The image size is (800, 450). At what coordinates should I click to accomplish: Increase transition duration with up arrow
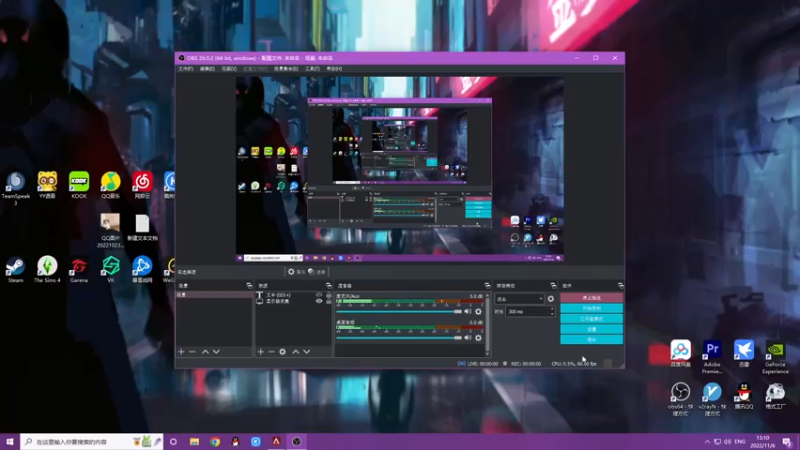(552, 309)
